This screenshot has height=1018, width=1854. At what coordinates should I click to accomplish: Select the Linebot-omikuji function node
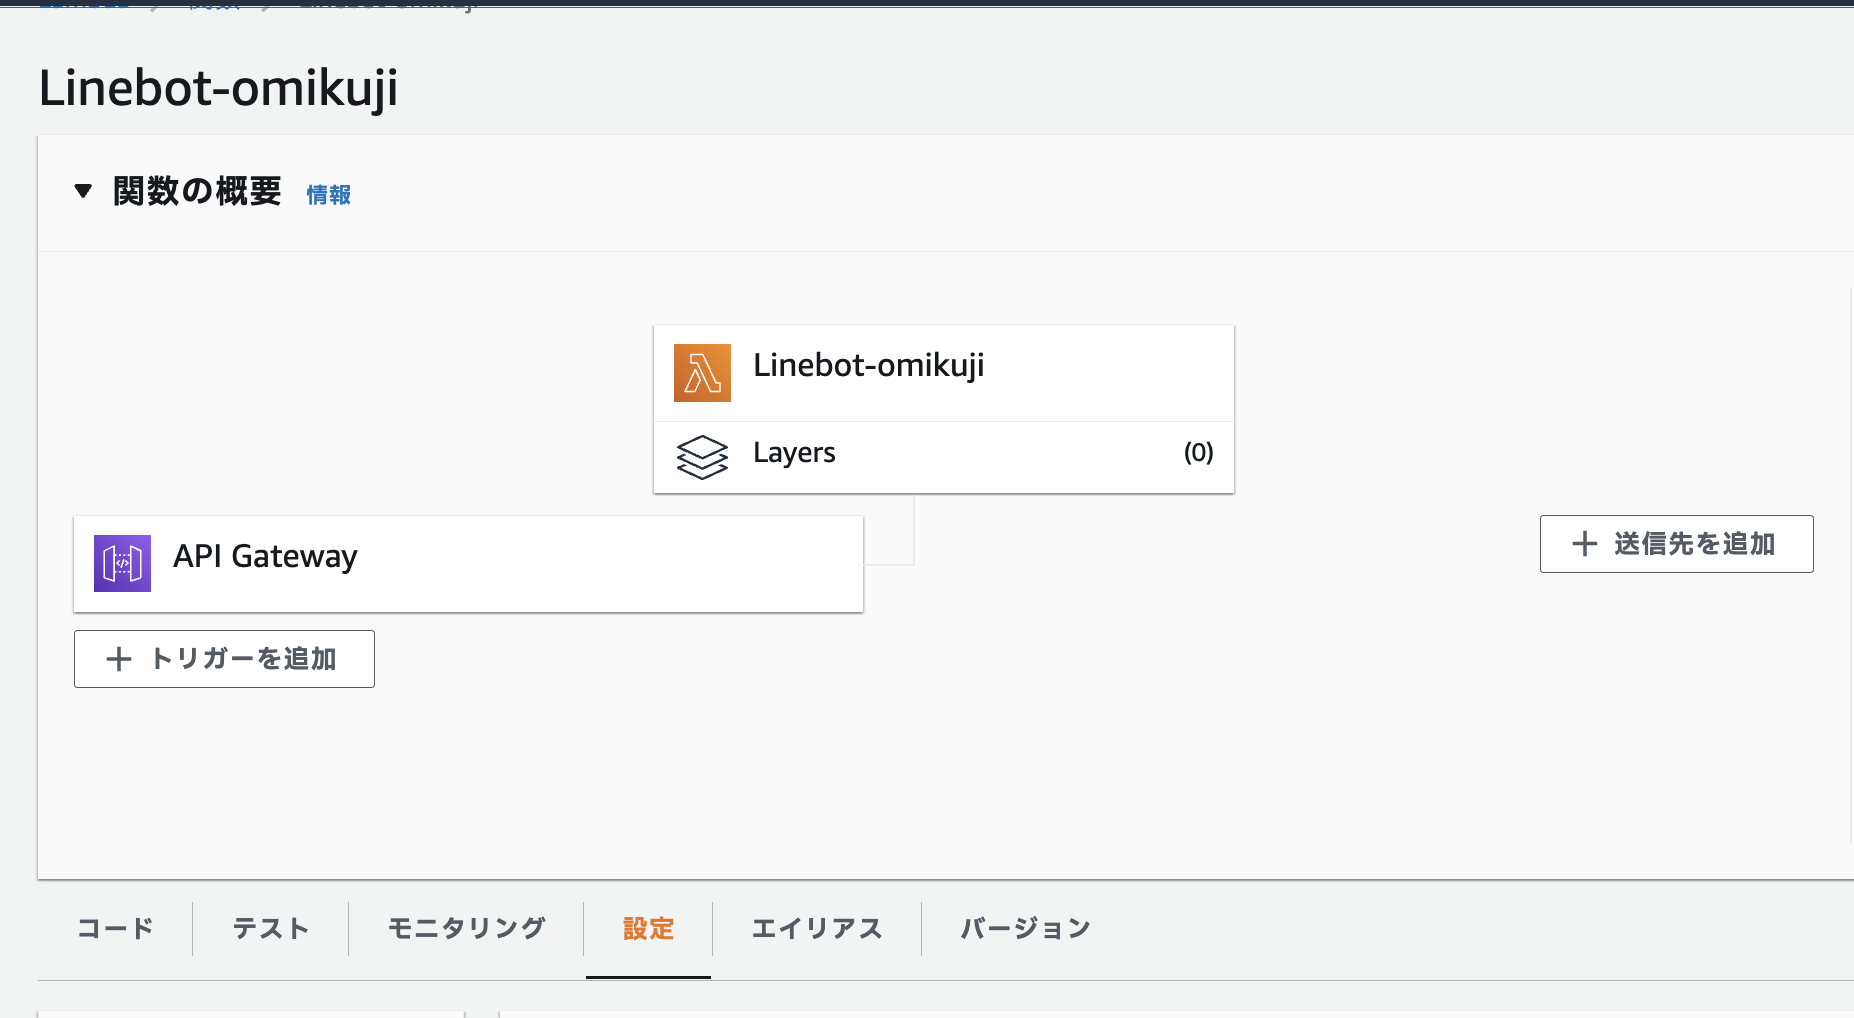(x=943, y=371)
